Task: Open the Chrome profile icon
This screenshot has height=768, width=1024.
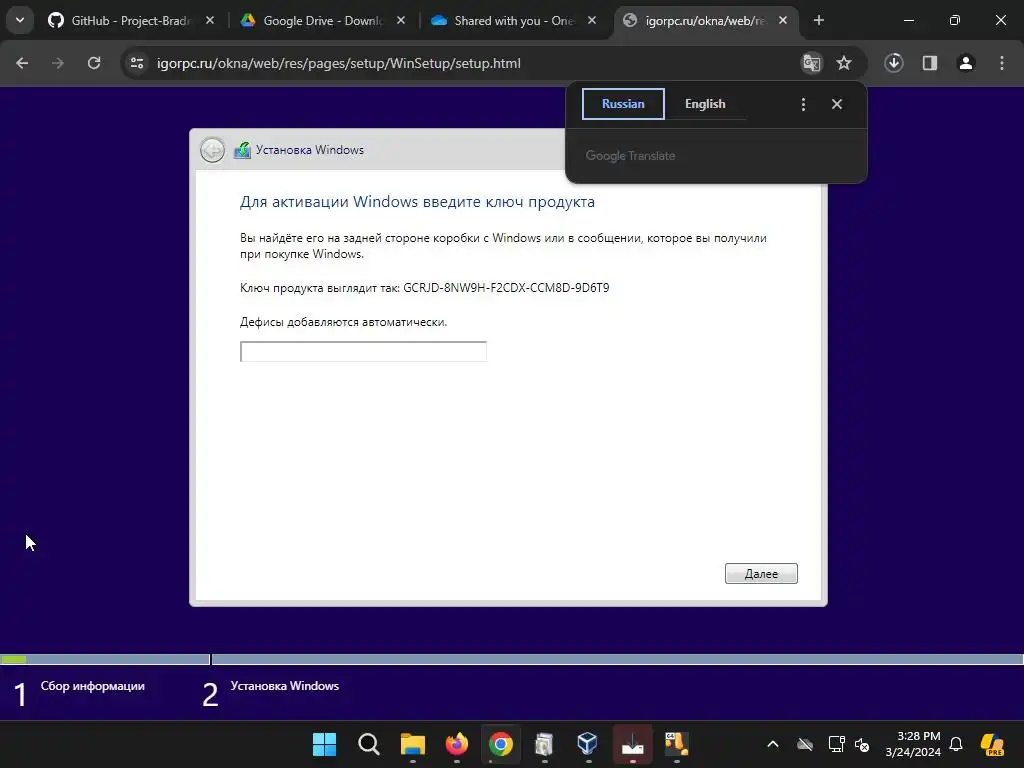Action: point(966,63)
